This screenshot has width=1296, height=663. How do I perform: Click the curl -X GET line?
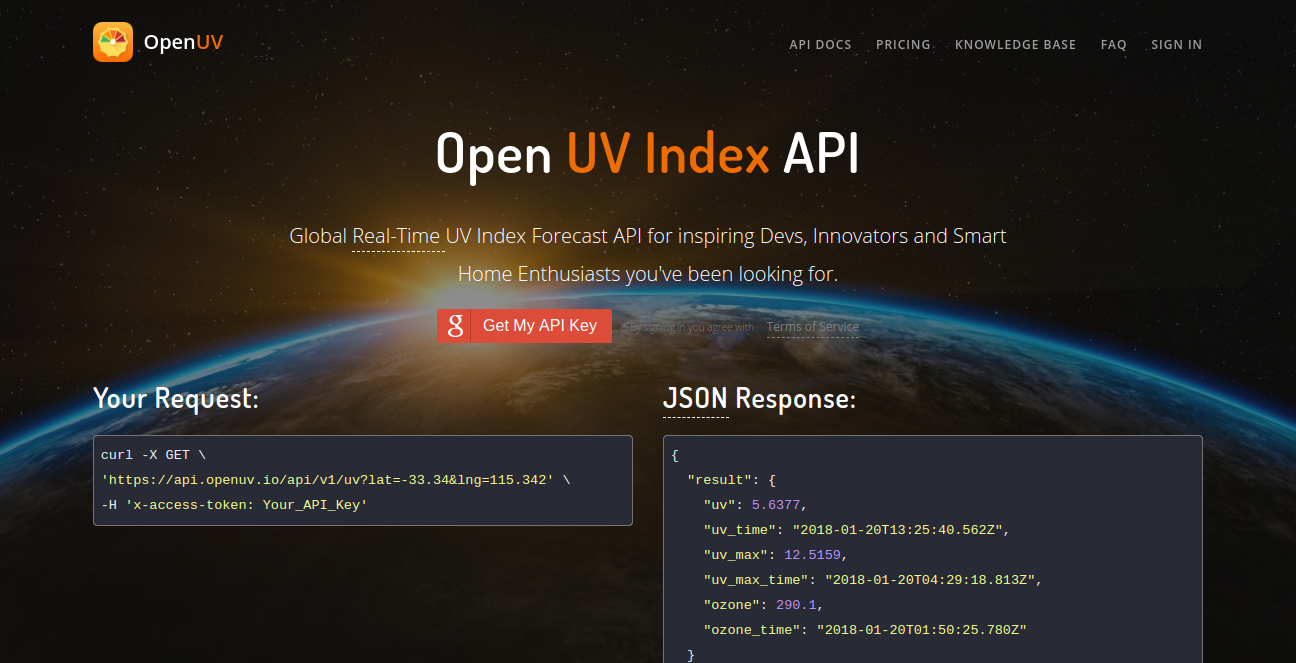click(x=153, y=455)
